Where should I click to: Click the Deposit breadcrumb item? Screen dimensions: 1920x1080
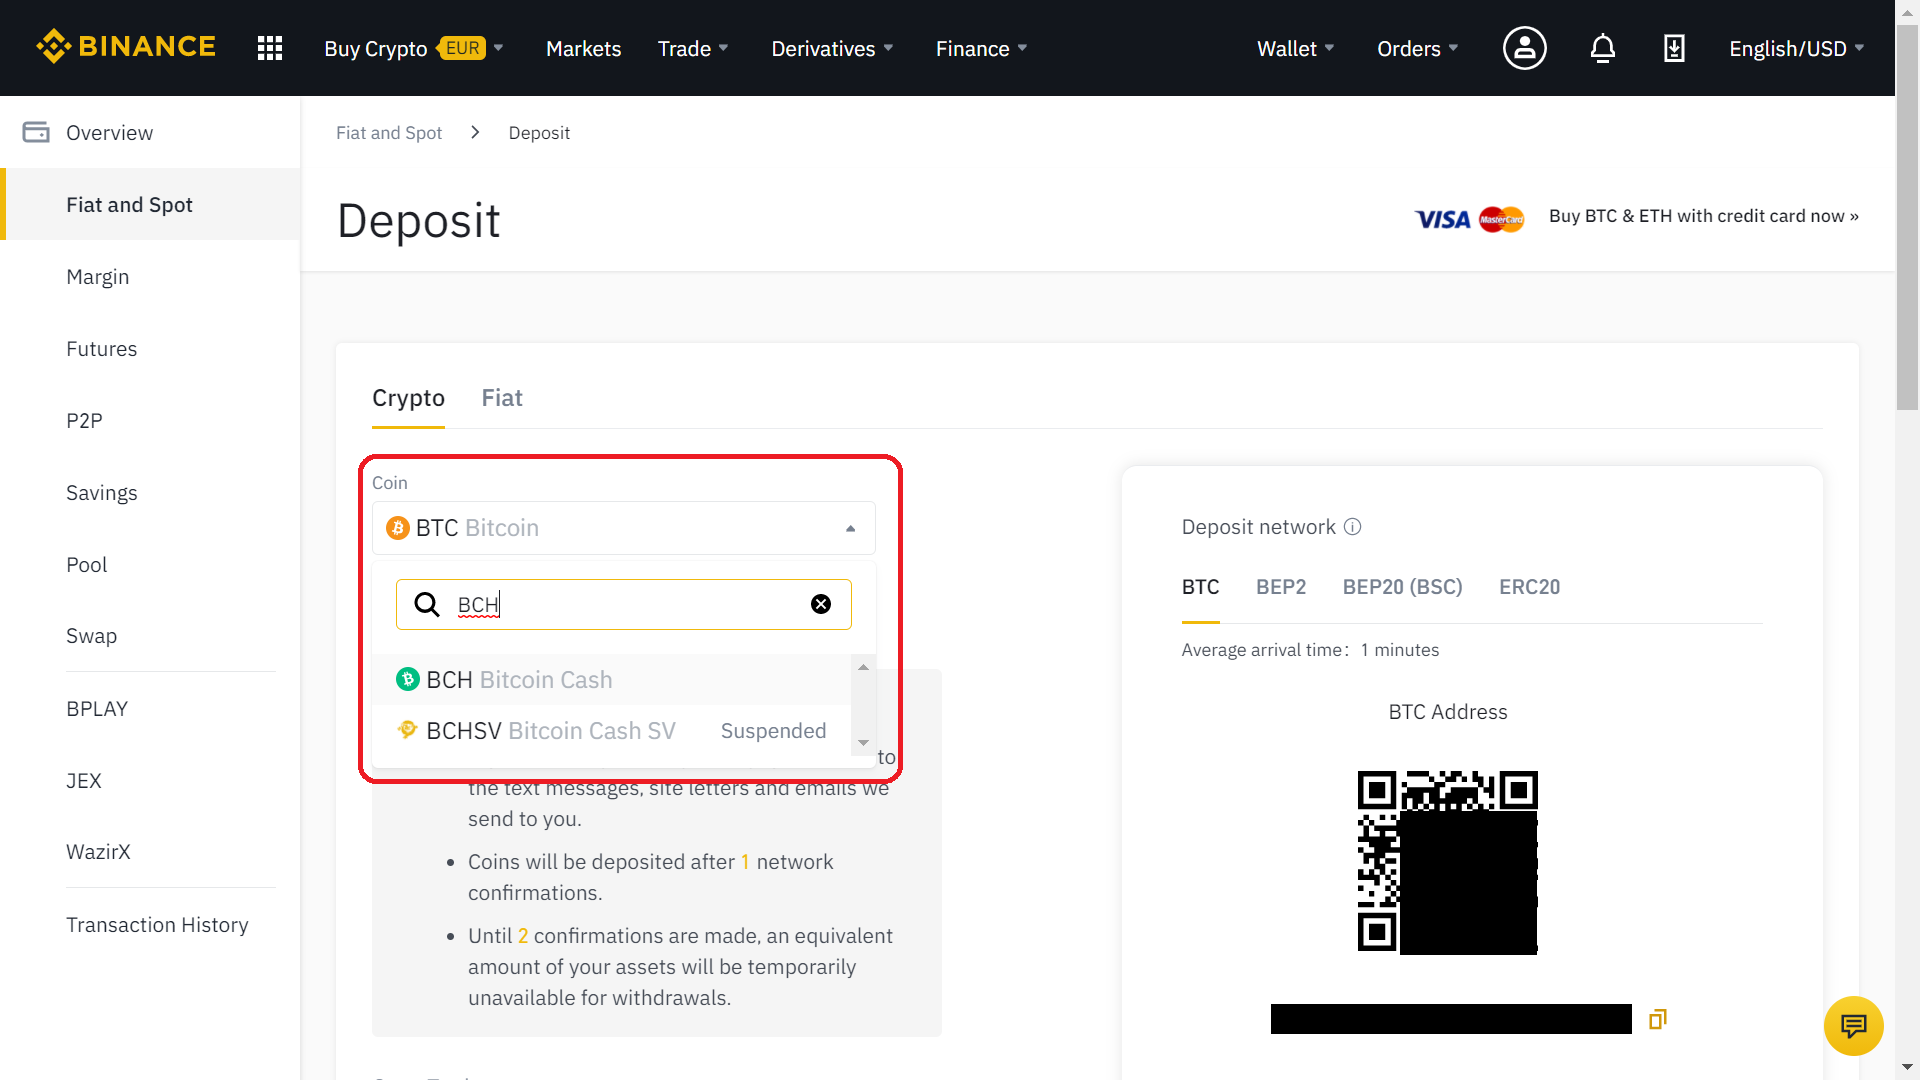pos(539,133)
